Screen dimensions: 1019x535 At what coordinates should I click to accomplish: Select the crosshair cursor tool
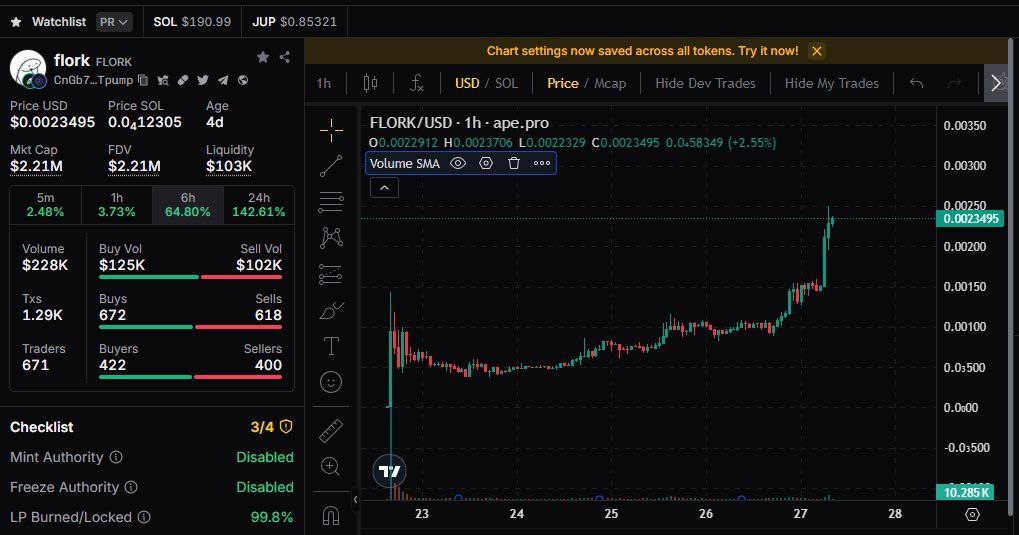click(x=331, y=130)
